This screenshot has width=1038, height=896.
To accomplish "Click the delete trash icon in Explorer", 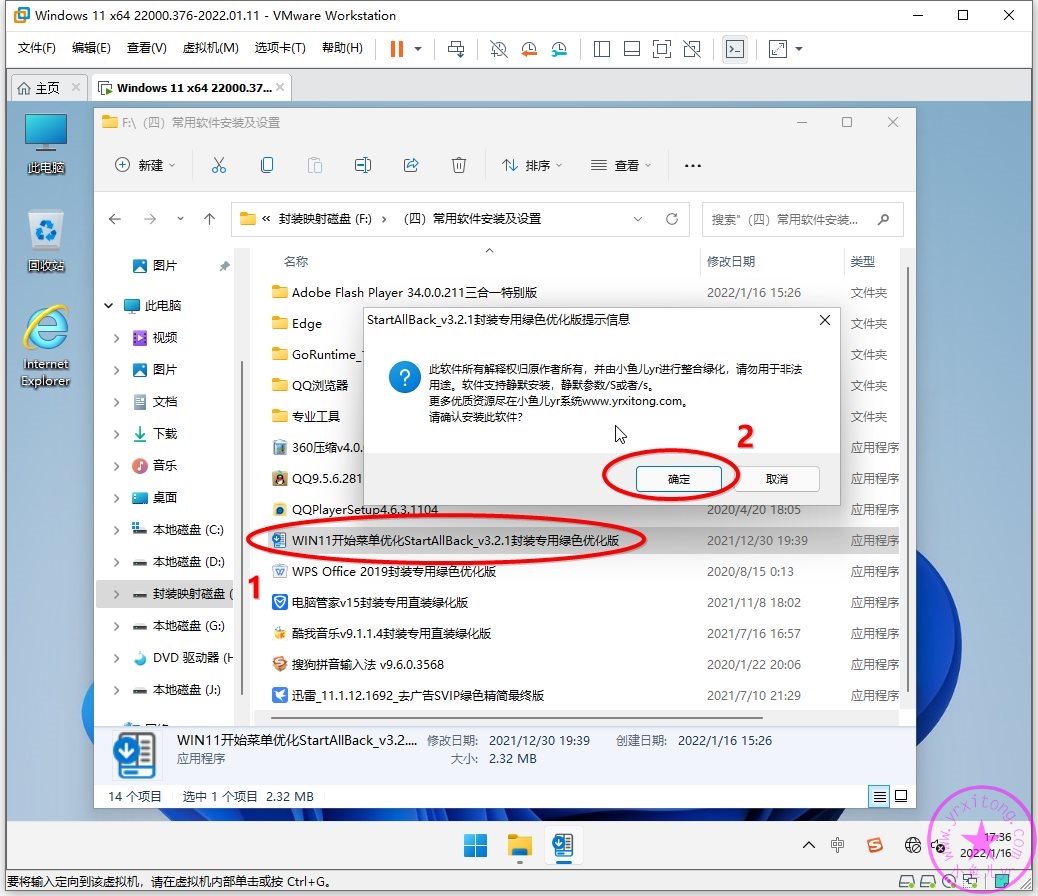I will (459, 165).
